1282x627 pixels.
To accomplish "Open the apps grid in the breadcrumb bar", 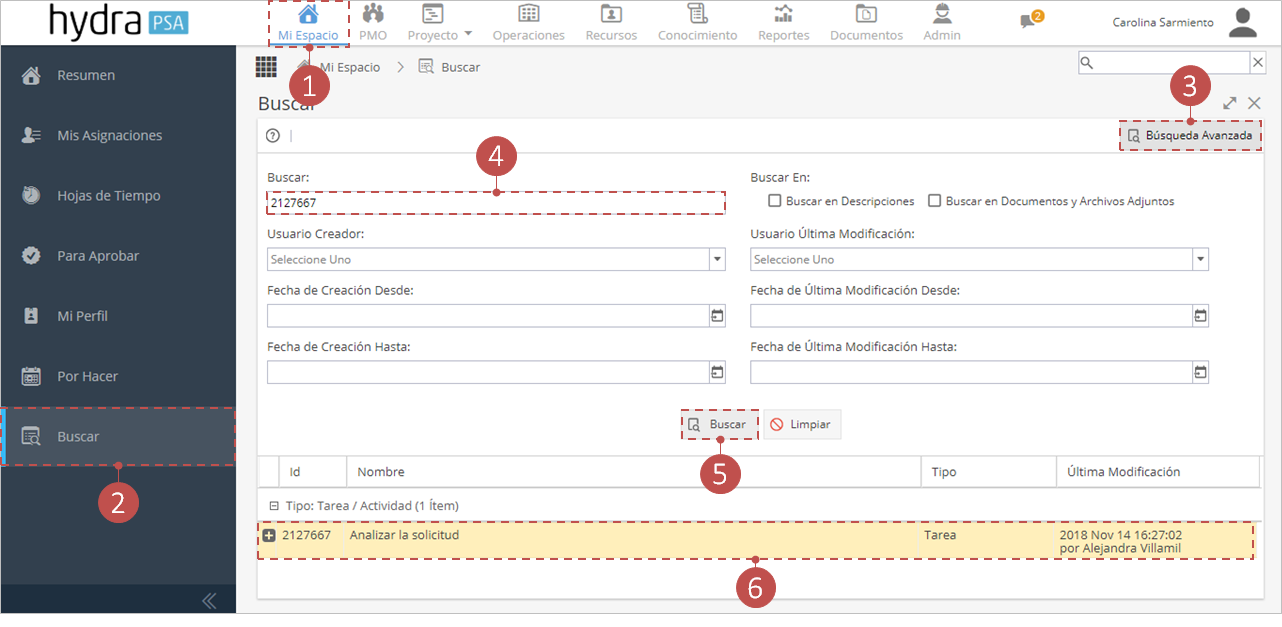I will coord(266,66).
